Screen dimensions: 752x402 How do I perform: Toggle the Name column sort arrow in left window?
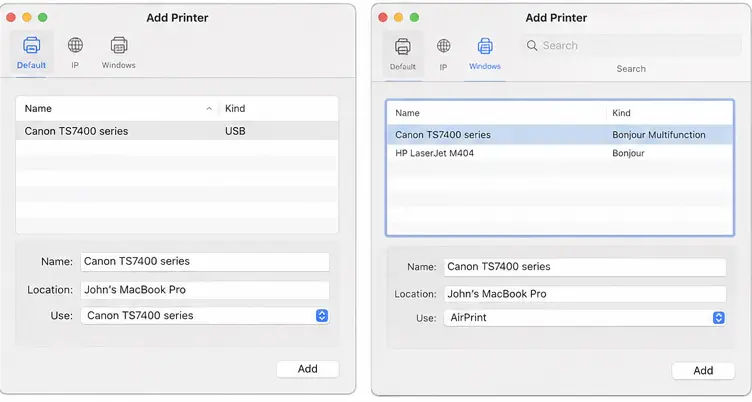209,109
